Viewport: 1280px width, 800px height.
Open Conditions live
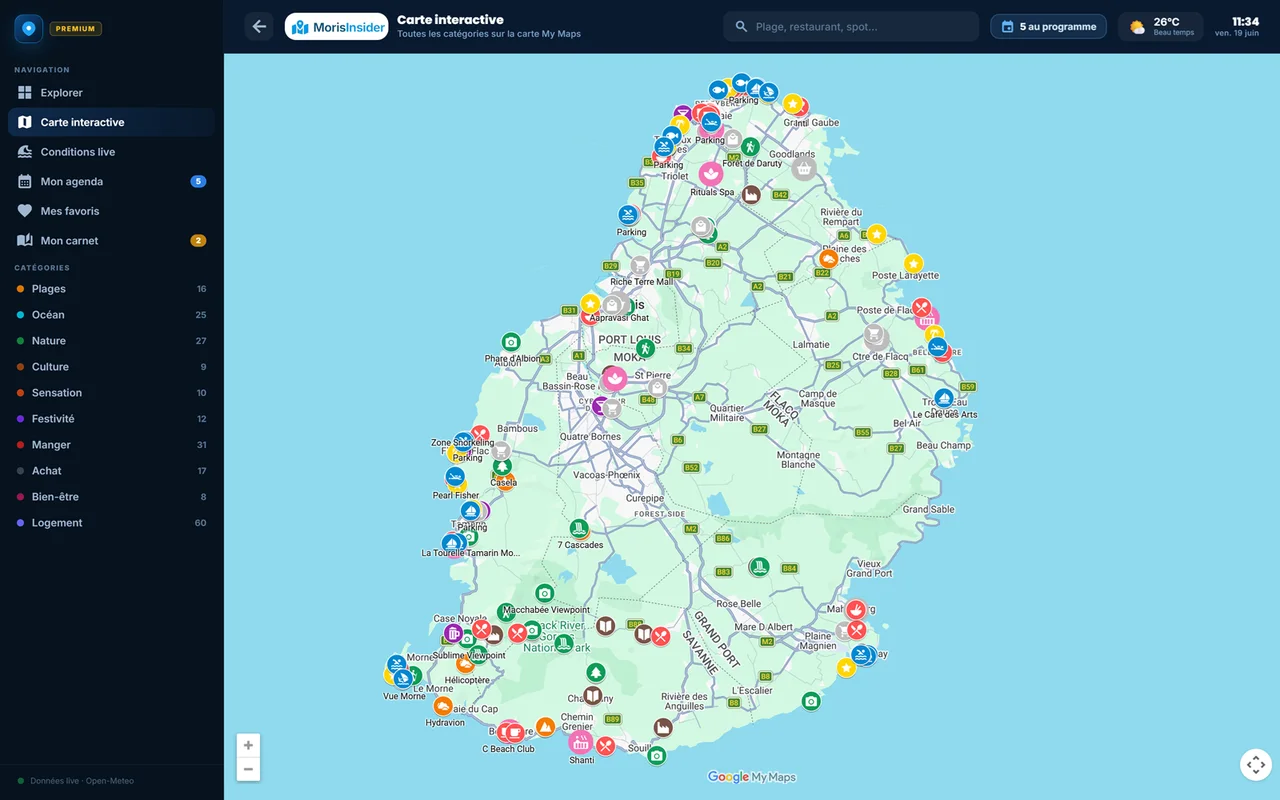[111, 152]
